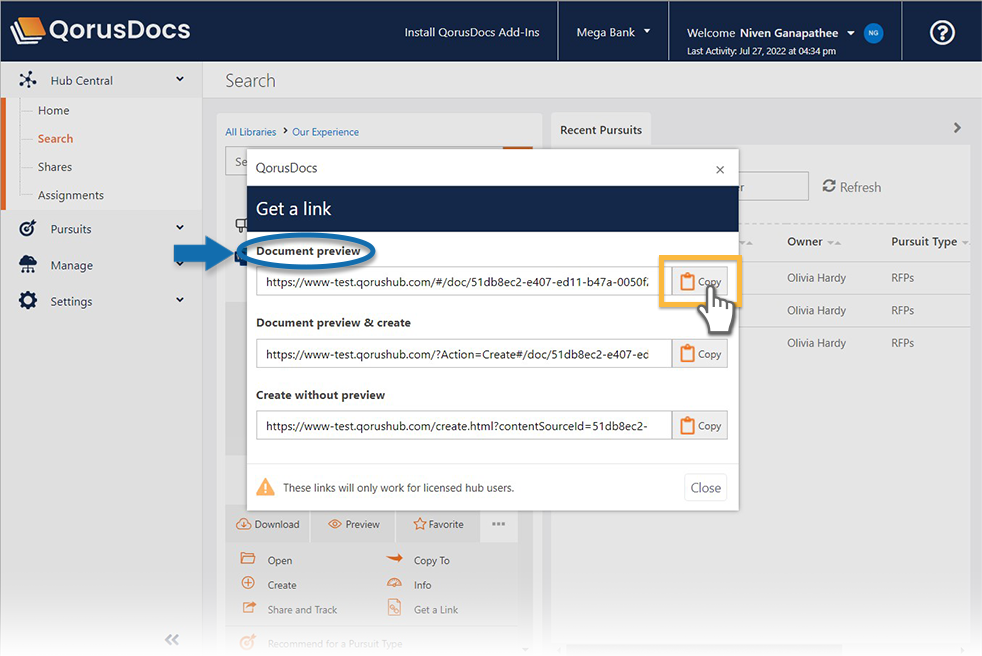This screenshot has width=982, height=656.
Task: Copy the Document preview & create link
Action: pos(700,354)
